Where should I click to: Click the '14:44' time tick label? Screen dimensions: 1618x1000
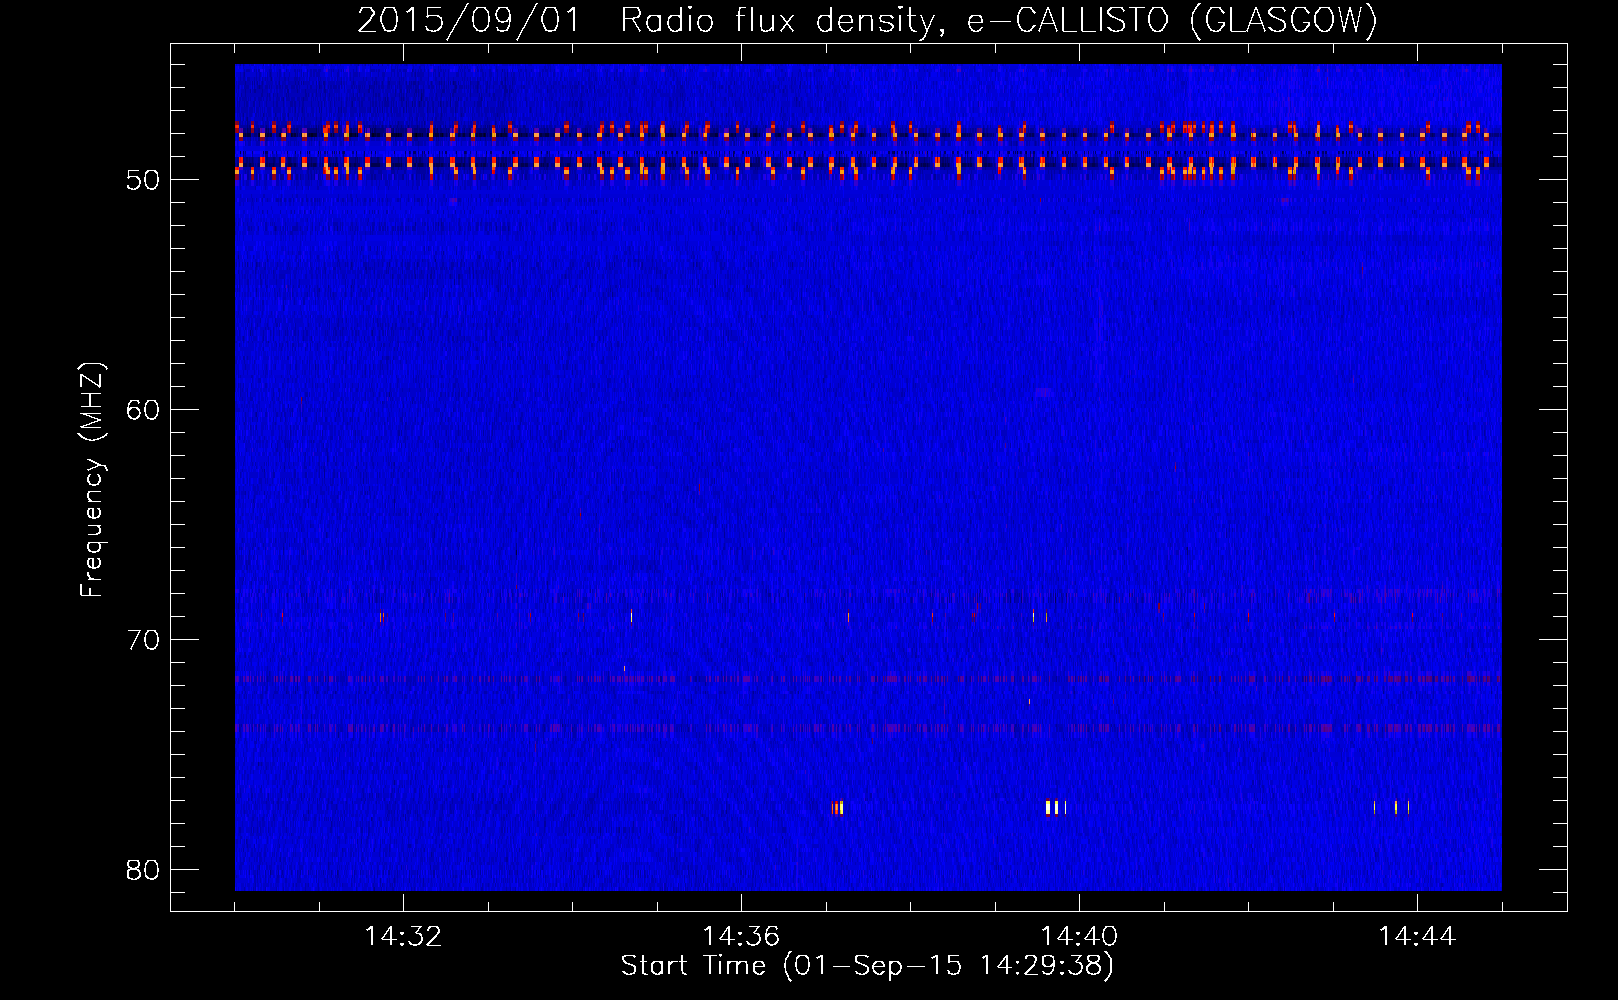point(1417,937)
